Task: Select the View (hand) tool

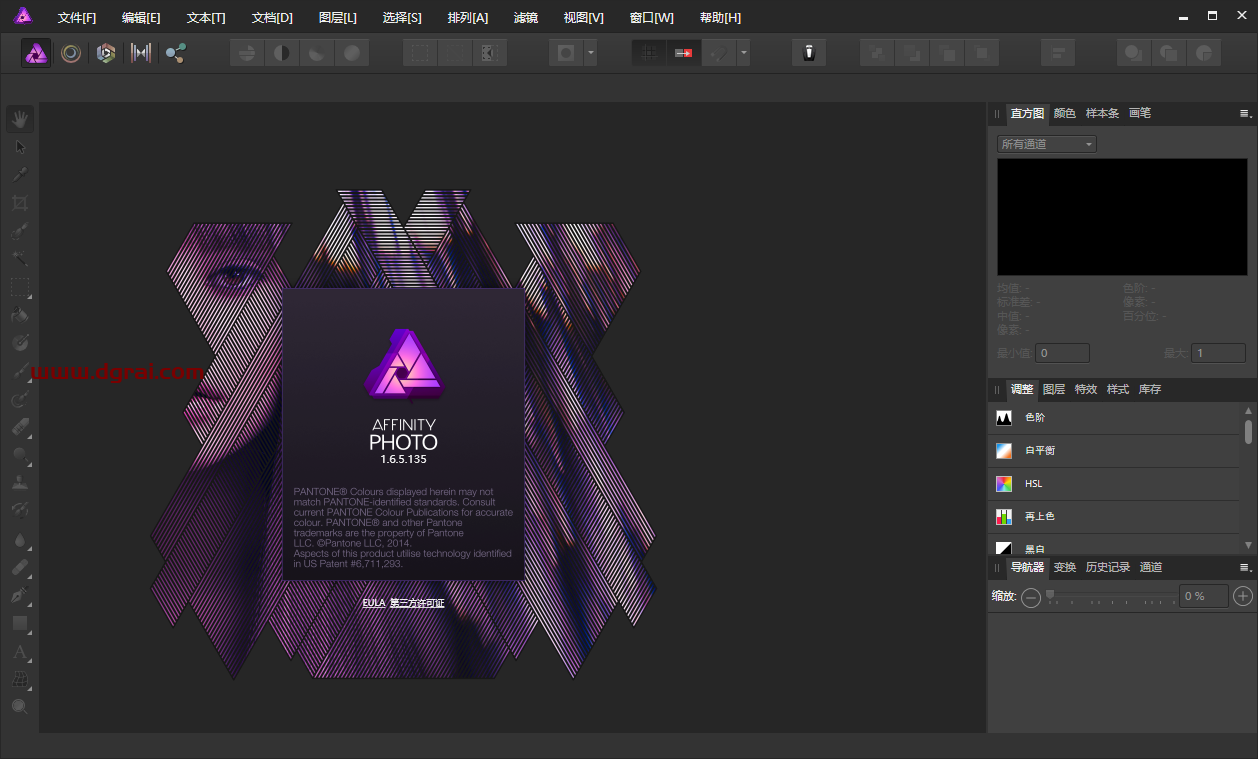Action: pyautogui.click(x=20, y=119)
